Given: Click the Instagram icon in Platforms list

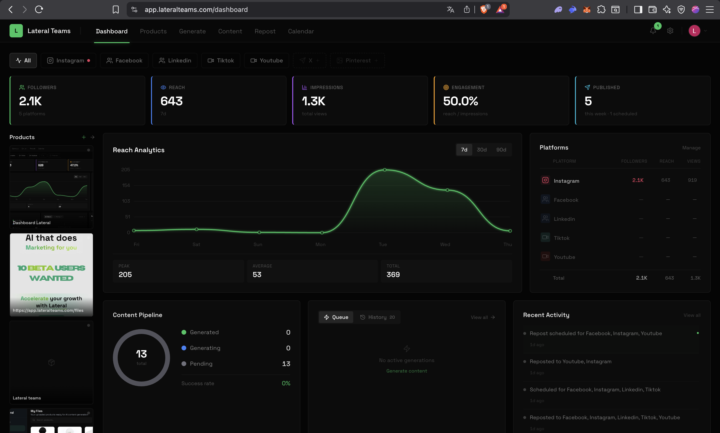Looking at the screenshot, I should point(545,180).
